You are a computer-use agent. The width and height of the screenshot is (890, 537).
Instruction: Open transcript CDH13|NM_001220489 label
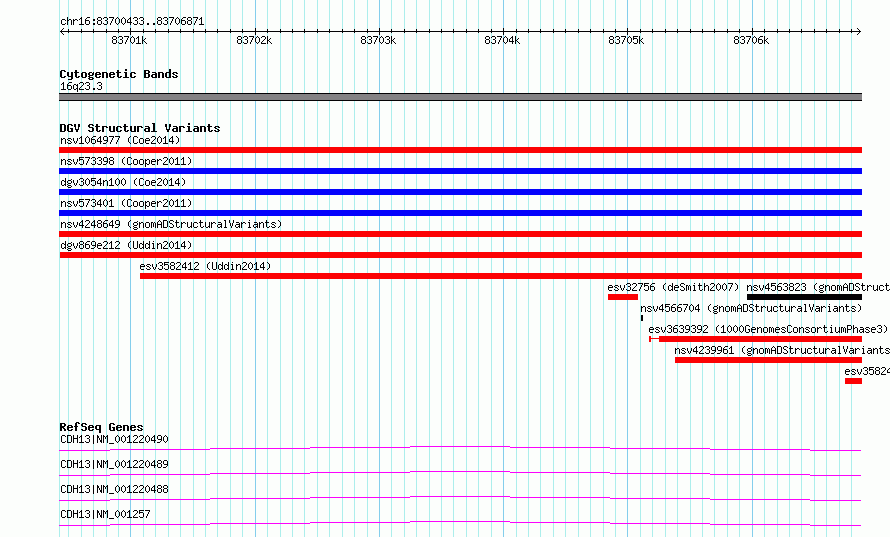coord(114,464)
